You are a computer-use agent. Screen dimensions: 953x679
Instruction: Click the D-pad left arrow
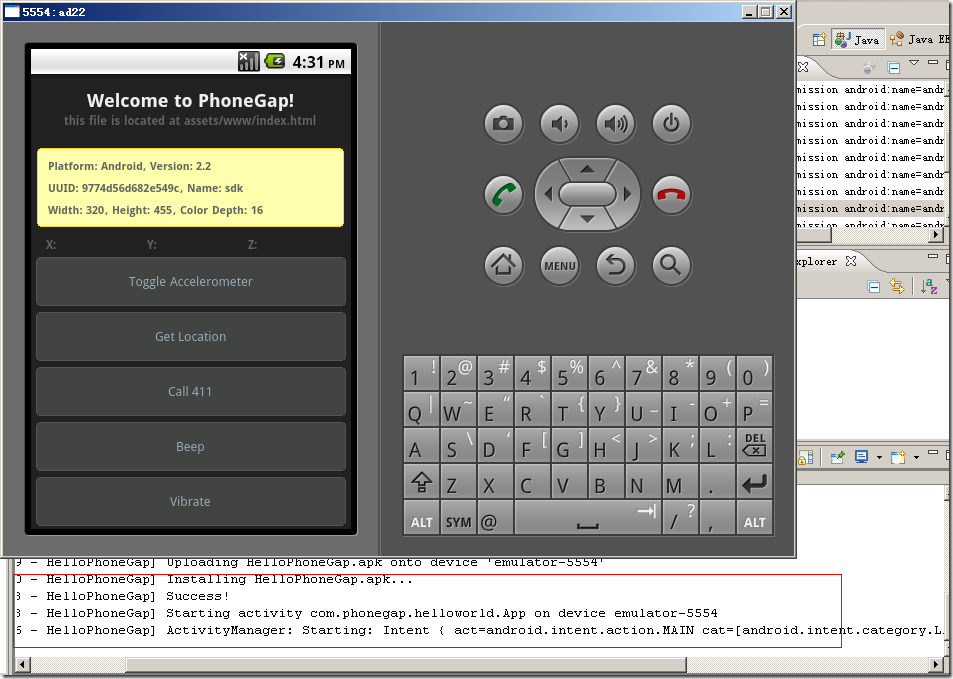tap(548, 195)
